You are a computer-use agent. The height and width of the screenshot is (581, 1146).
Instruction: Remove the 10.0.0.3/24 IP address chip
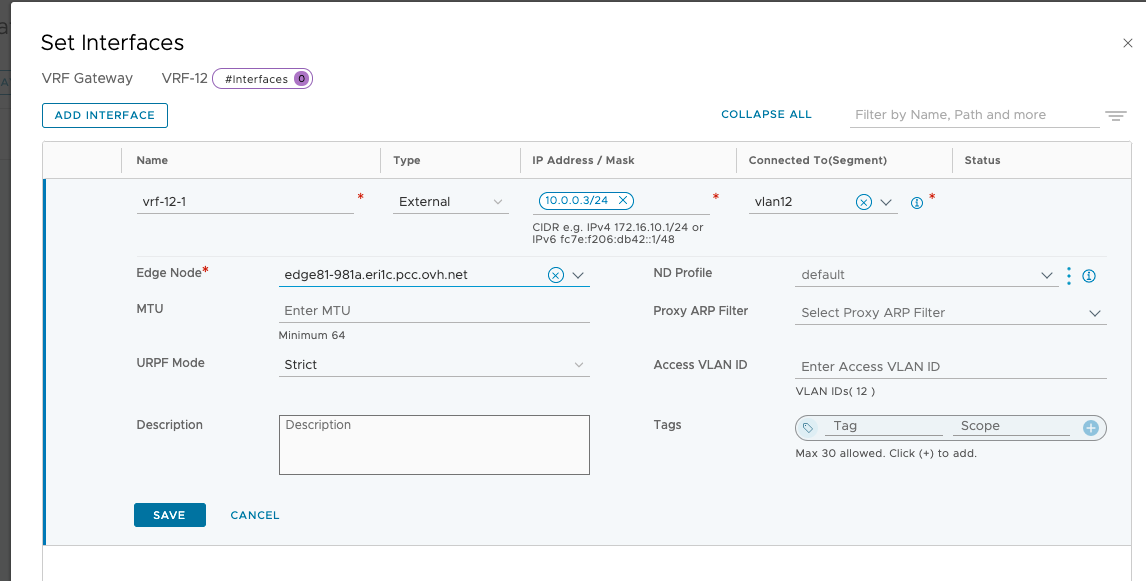point(623,201)
